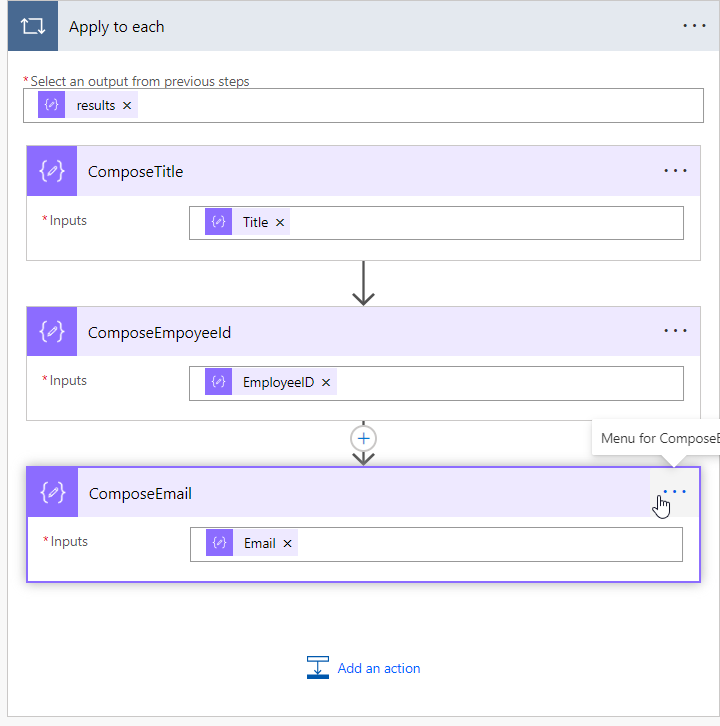Remove the Title token from Inputs
This screenshot has width=720, height=726.
(x=280, y=223)
